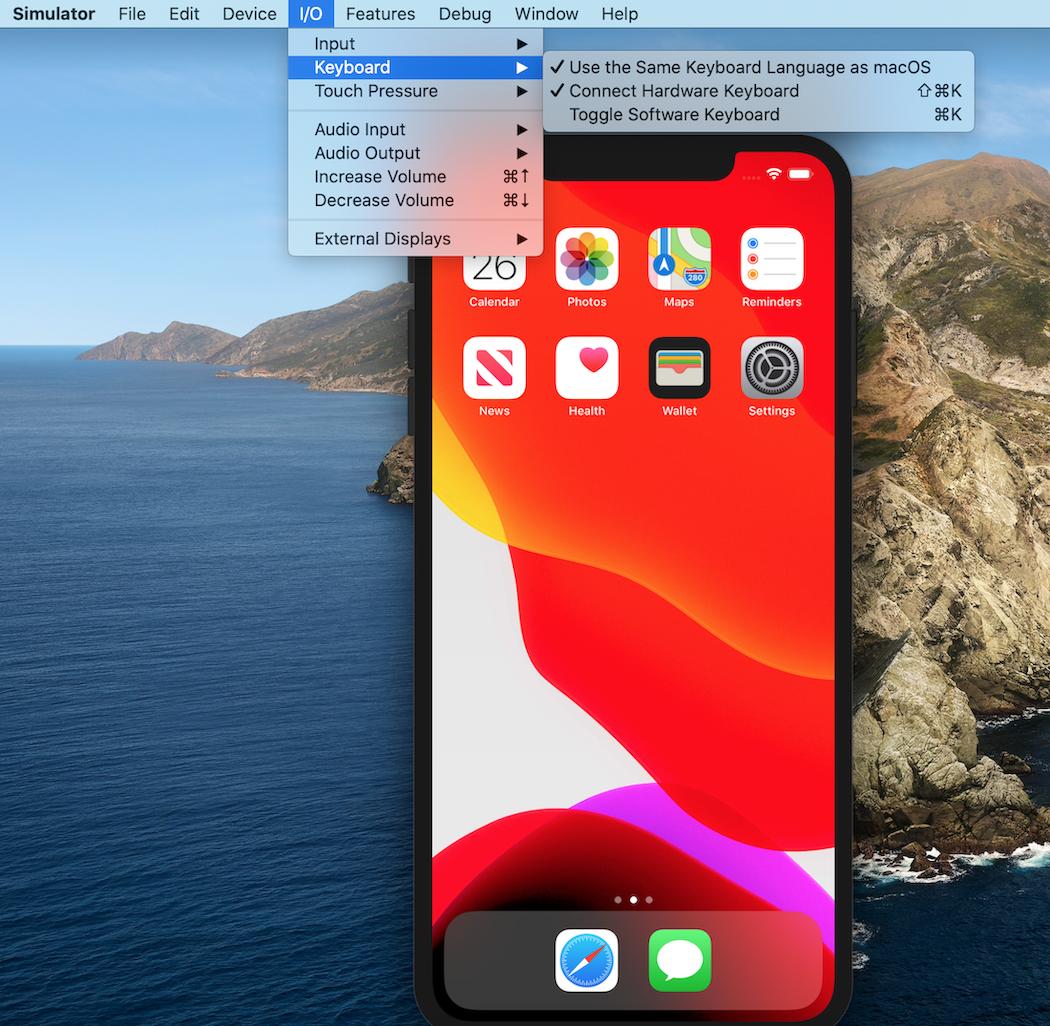Open the iOS Settings app
The height and width of the screenshot is (1026, 1050).
pos(771,368)
